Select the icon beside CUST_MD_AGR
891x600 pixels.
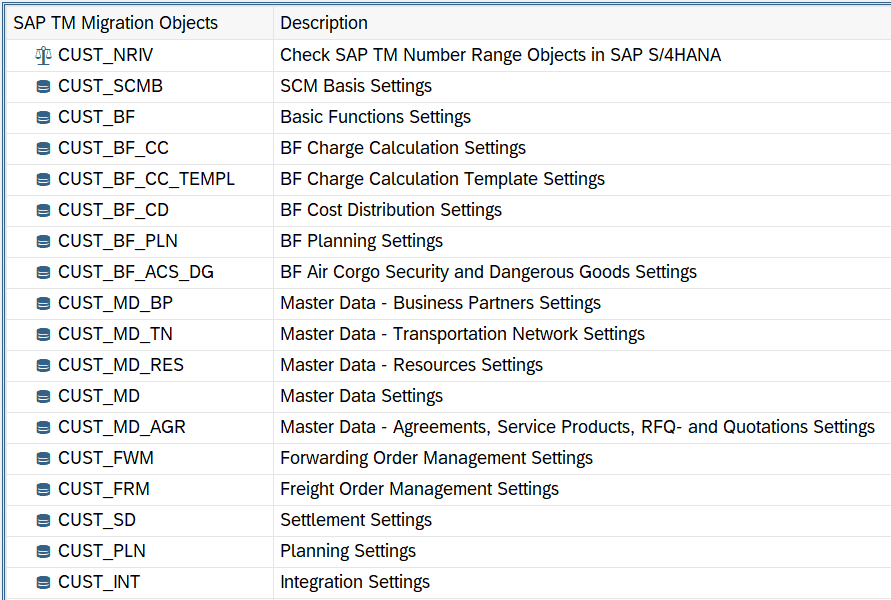tap(43, 427)
